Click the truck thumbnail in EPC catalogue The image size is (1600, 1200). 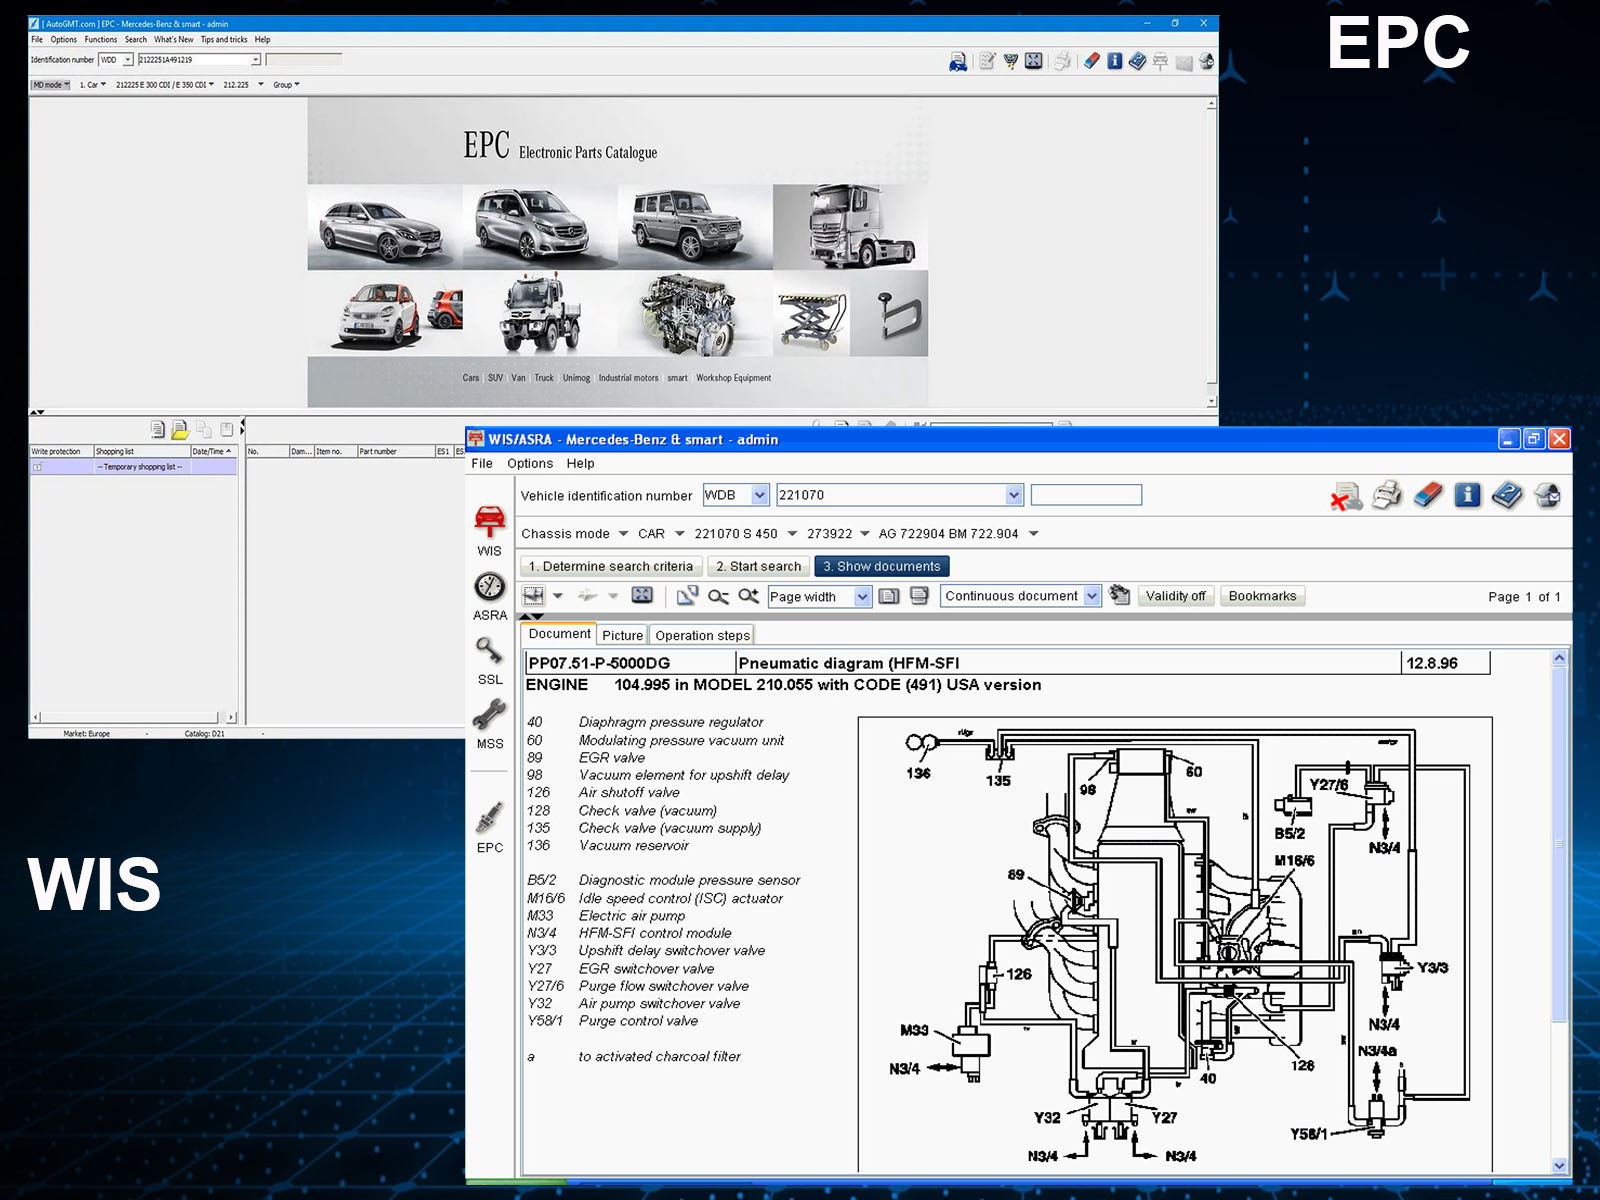[x=849, y=227]
